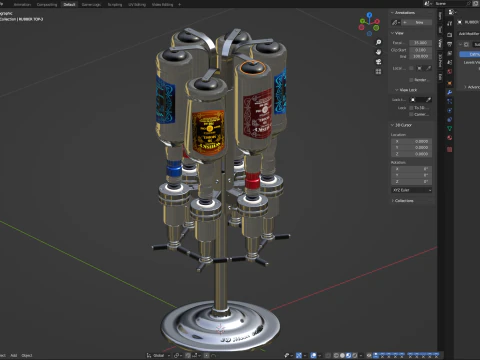Collapse the 3D Cursor panel
The height and width of the screenshot is (360, 480).
pos(392,125)
